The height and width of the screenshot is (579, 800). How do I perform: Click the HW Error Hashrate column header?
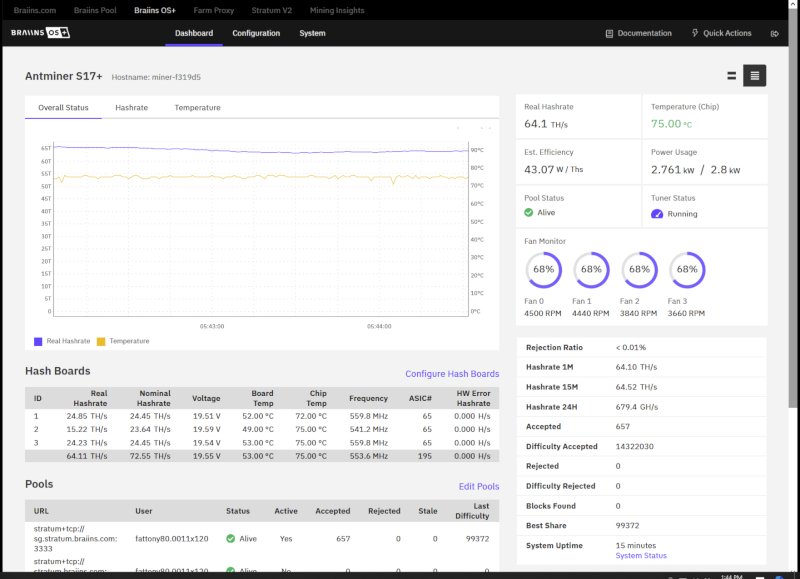(473, 398)
